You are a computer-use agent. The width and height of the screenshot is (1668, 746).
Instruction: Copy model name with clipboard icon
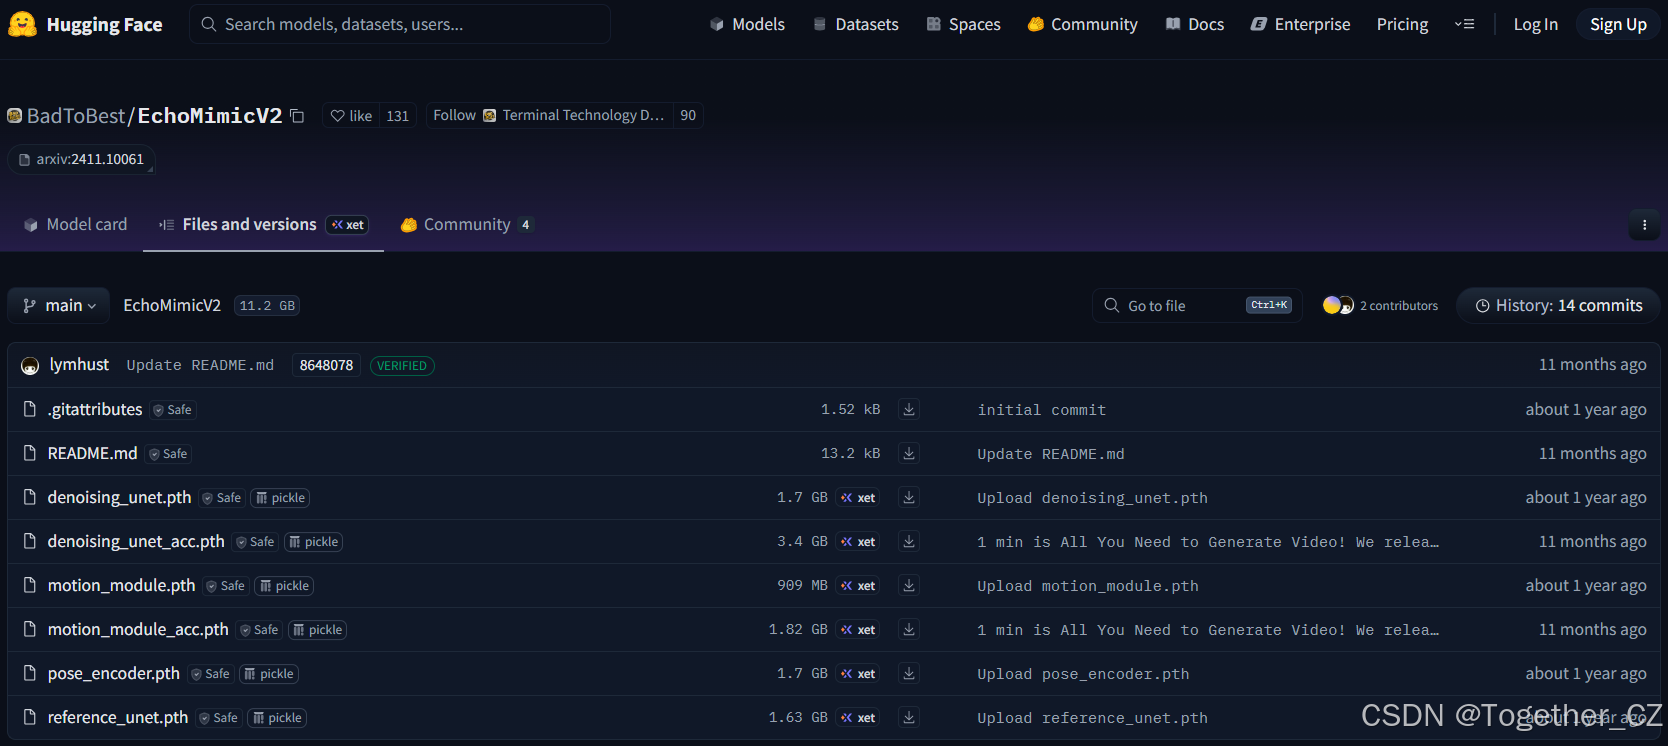click(297, 116)
